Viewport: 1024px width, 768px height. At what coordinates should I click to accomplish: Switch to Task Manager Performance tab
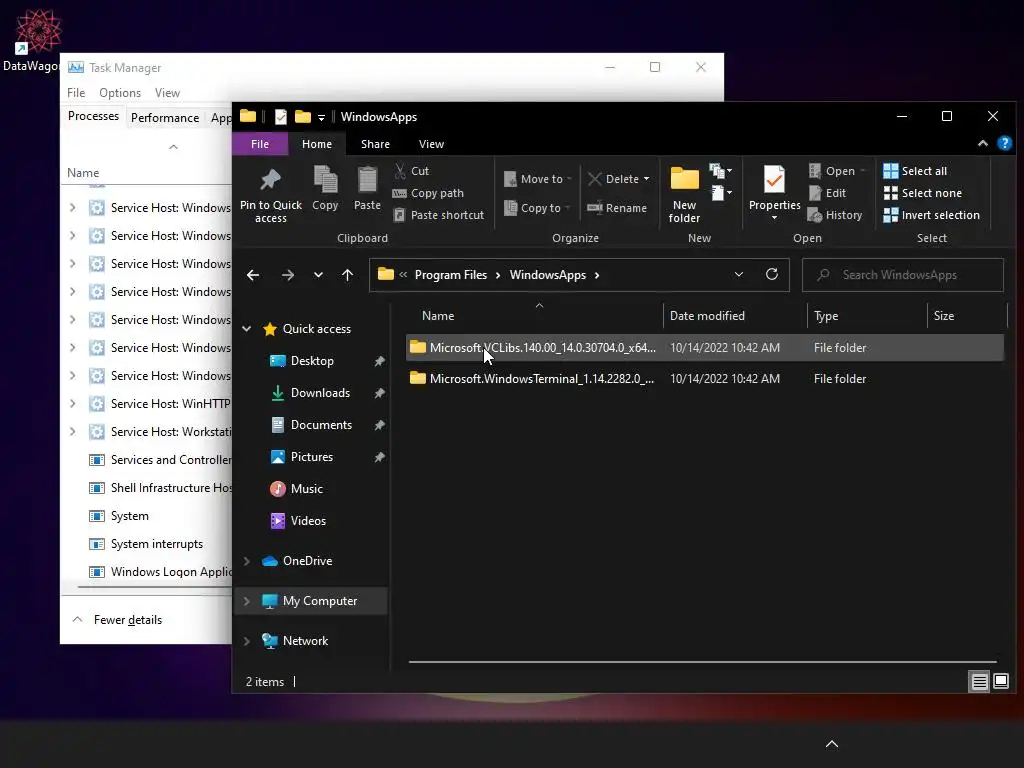click(165, 118)
